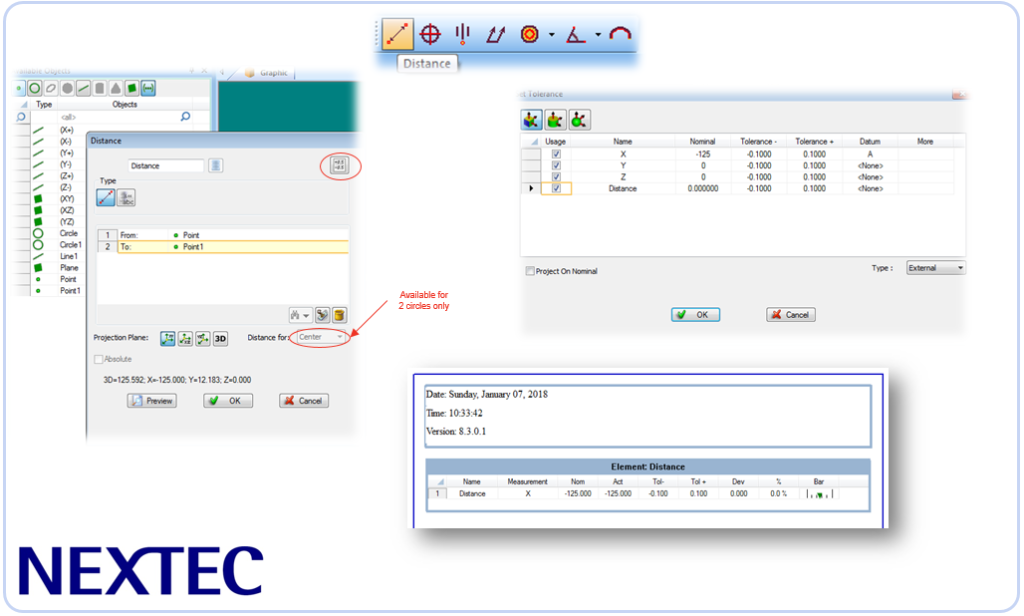Click the Distance name input field
The width and height of the screenshot is (1024, 616).
pyautogui.click(x=166, y=166)
